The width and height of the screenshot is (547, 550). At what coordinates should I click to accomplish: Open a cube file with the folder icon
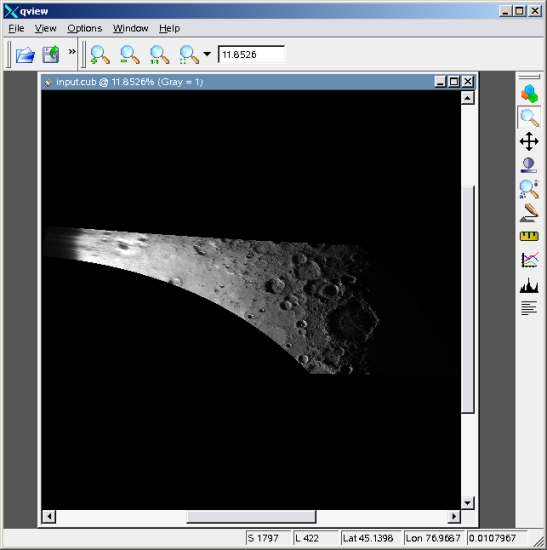point(25,54)
